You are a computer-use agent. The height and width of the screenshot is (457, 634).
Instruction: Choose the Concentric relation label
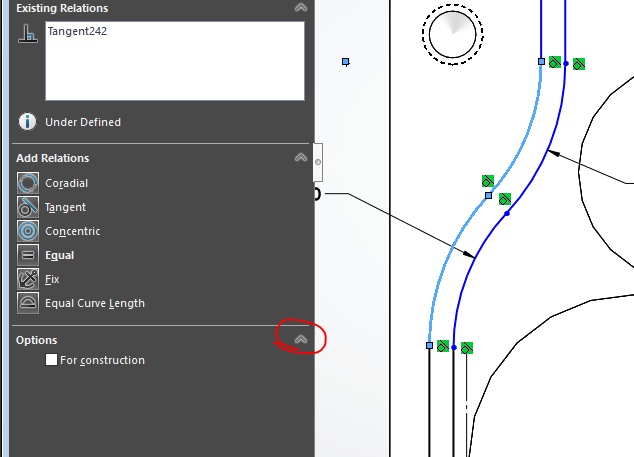tap(72, 231)
